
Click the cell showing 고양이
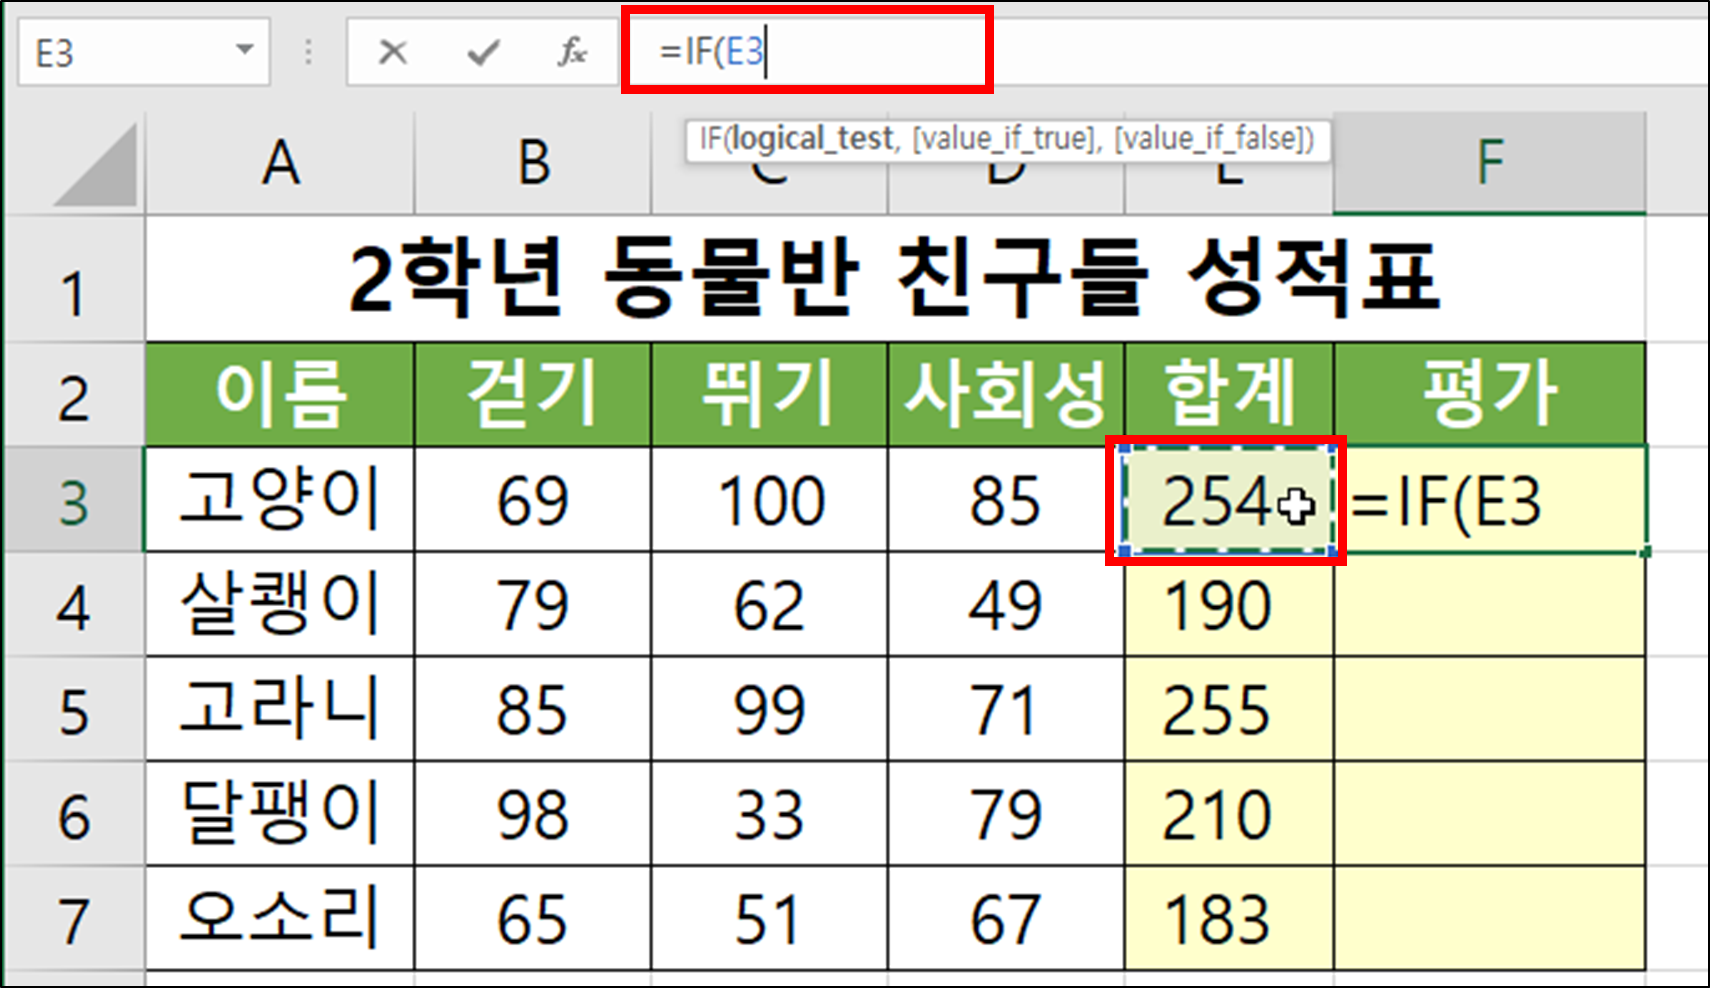tap(278, 500)
